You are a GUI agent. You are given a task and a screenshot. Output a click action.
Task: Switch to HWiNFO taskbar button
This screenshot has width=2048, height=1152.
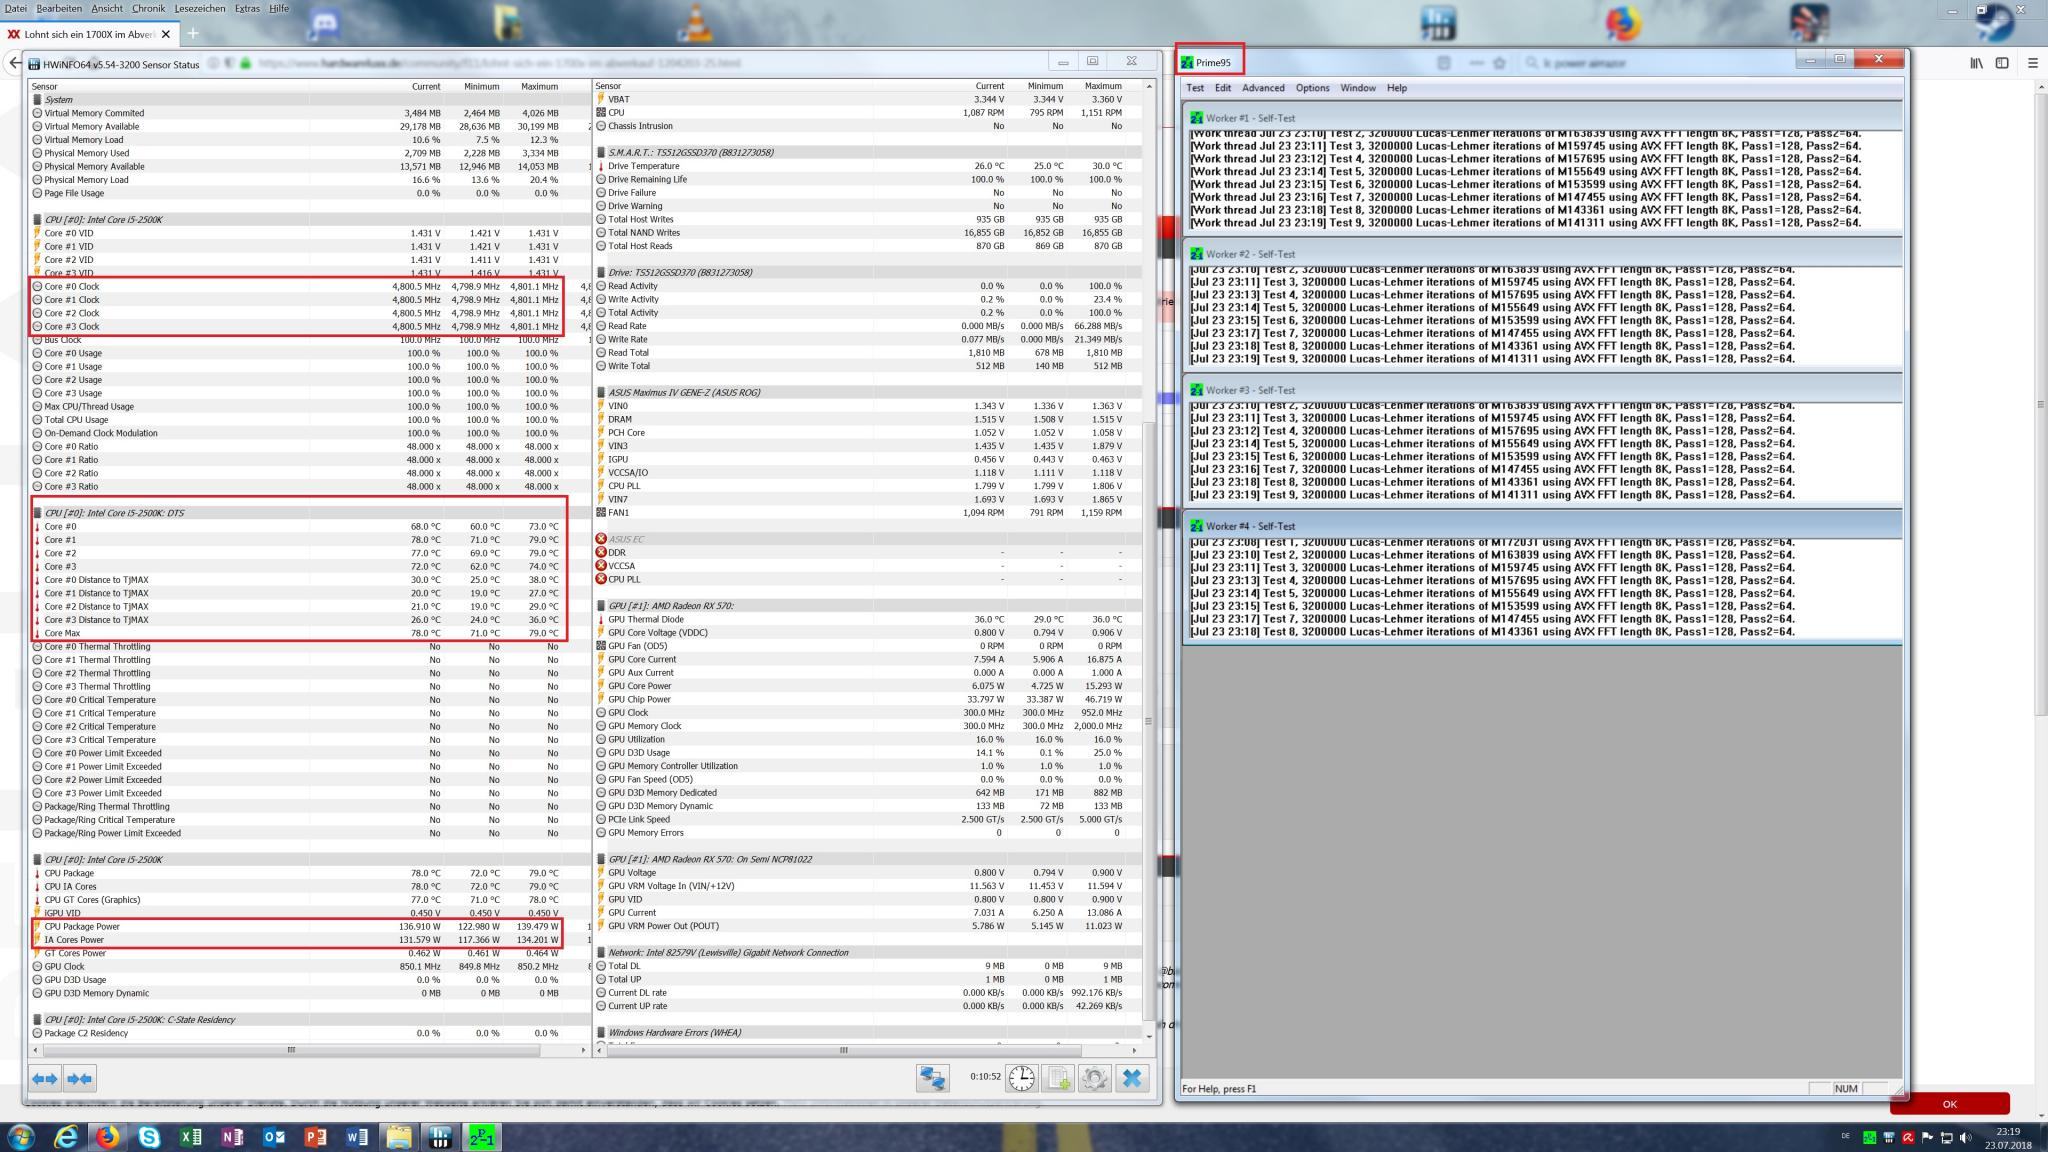tap(440, 1137)
